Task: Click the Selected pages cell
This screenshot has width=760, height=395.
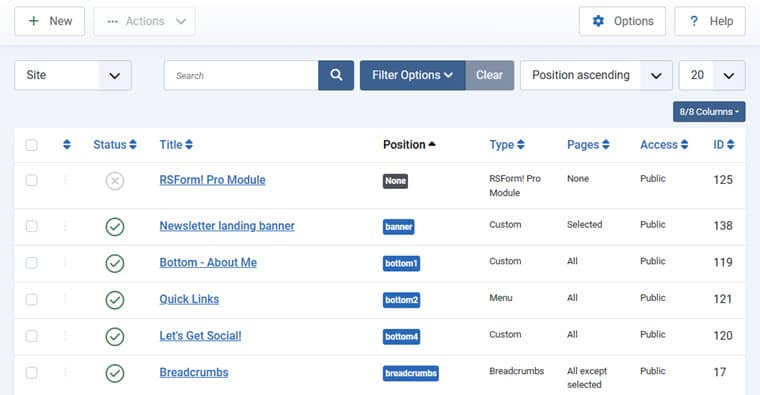Action: tap(585, 224)
